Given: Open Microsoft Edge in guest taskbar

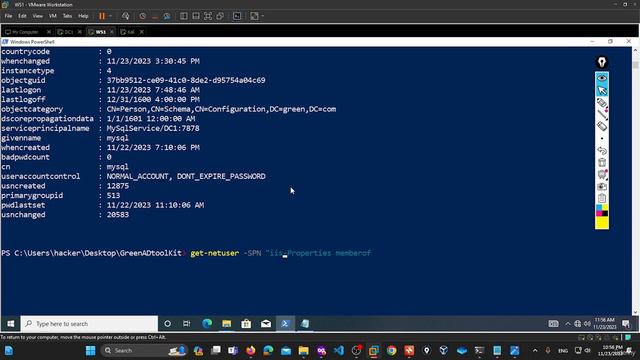Looking at the screenshot, I should click(x=207, y=324).
